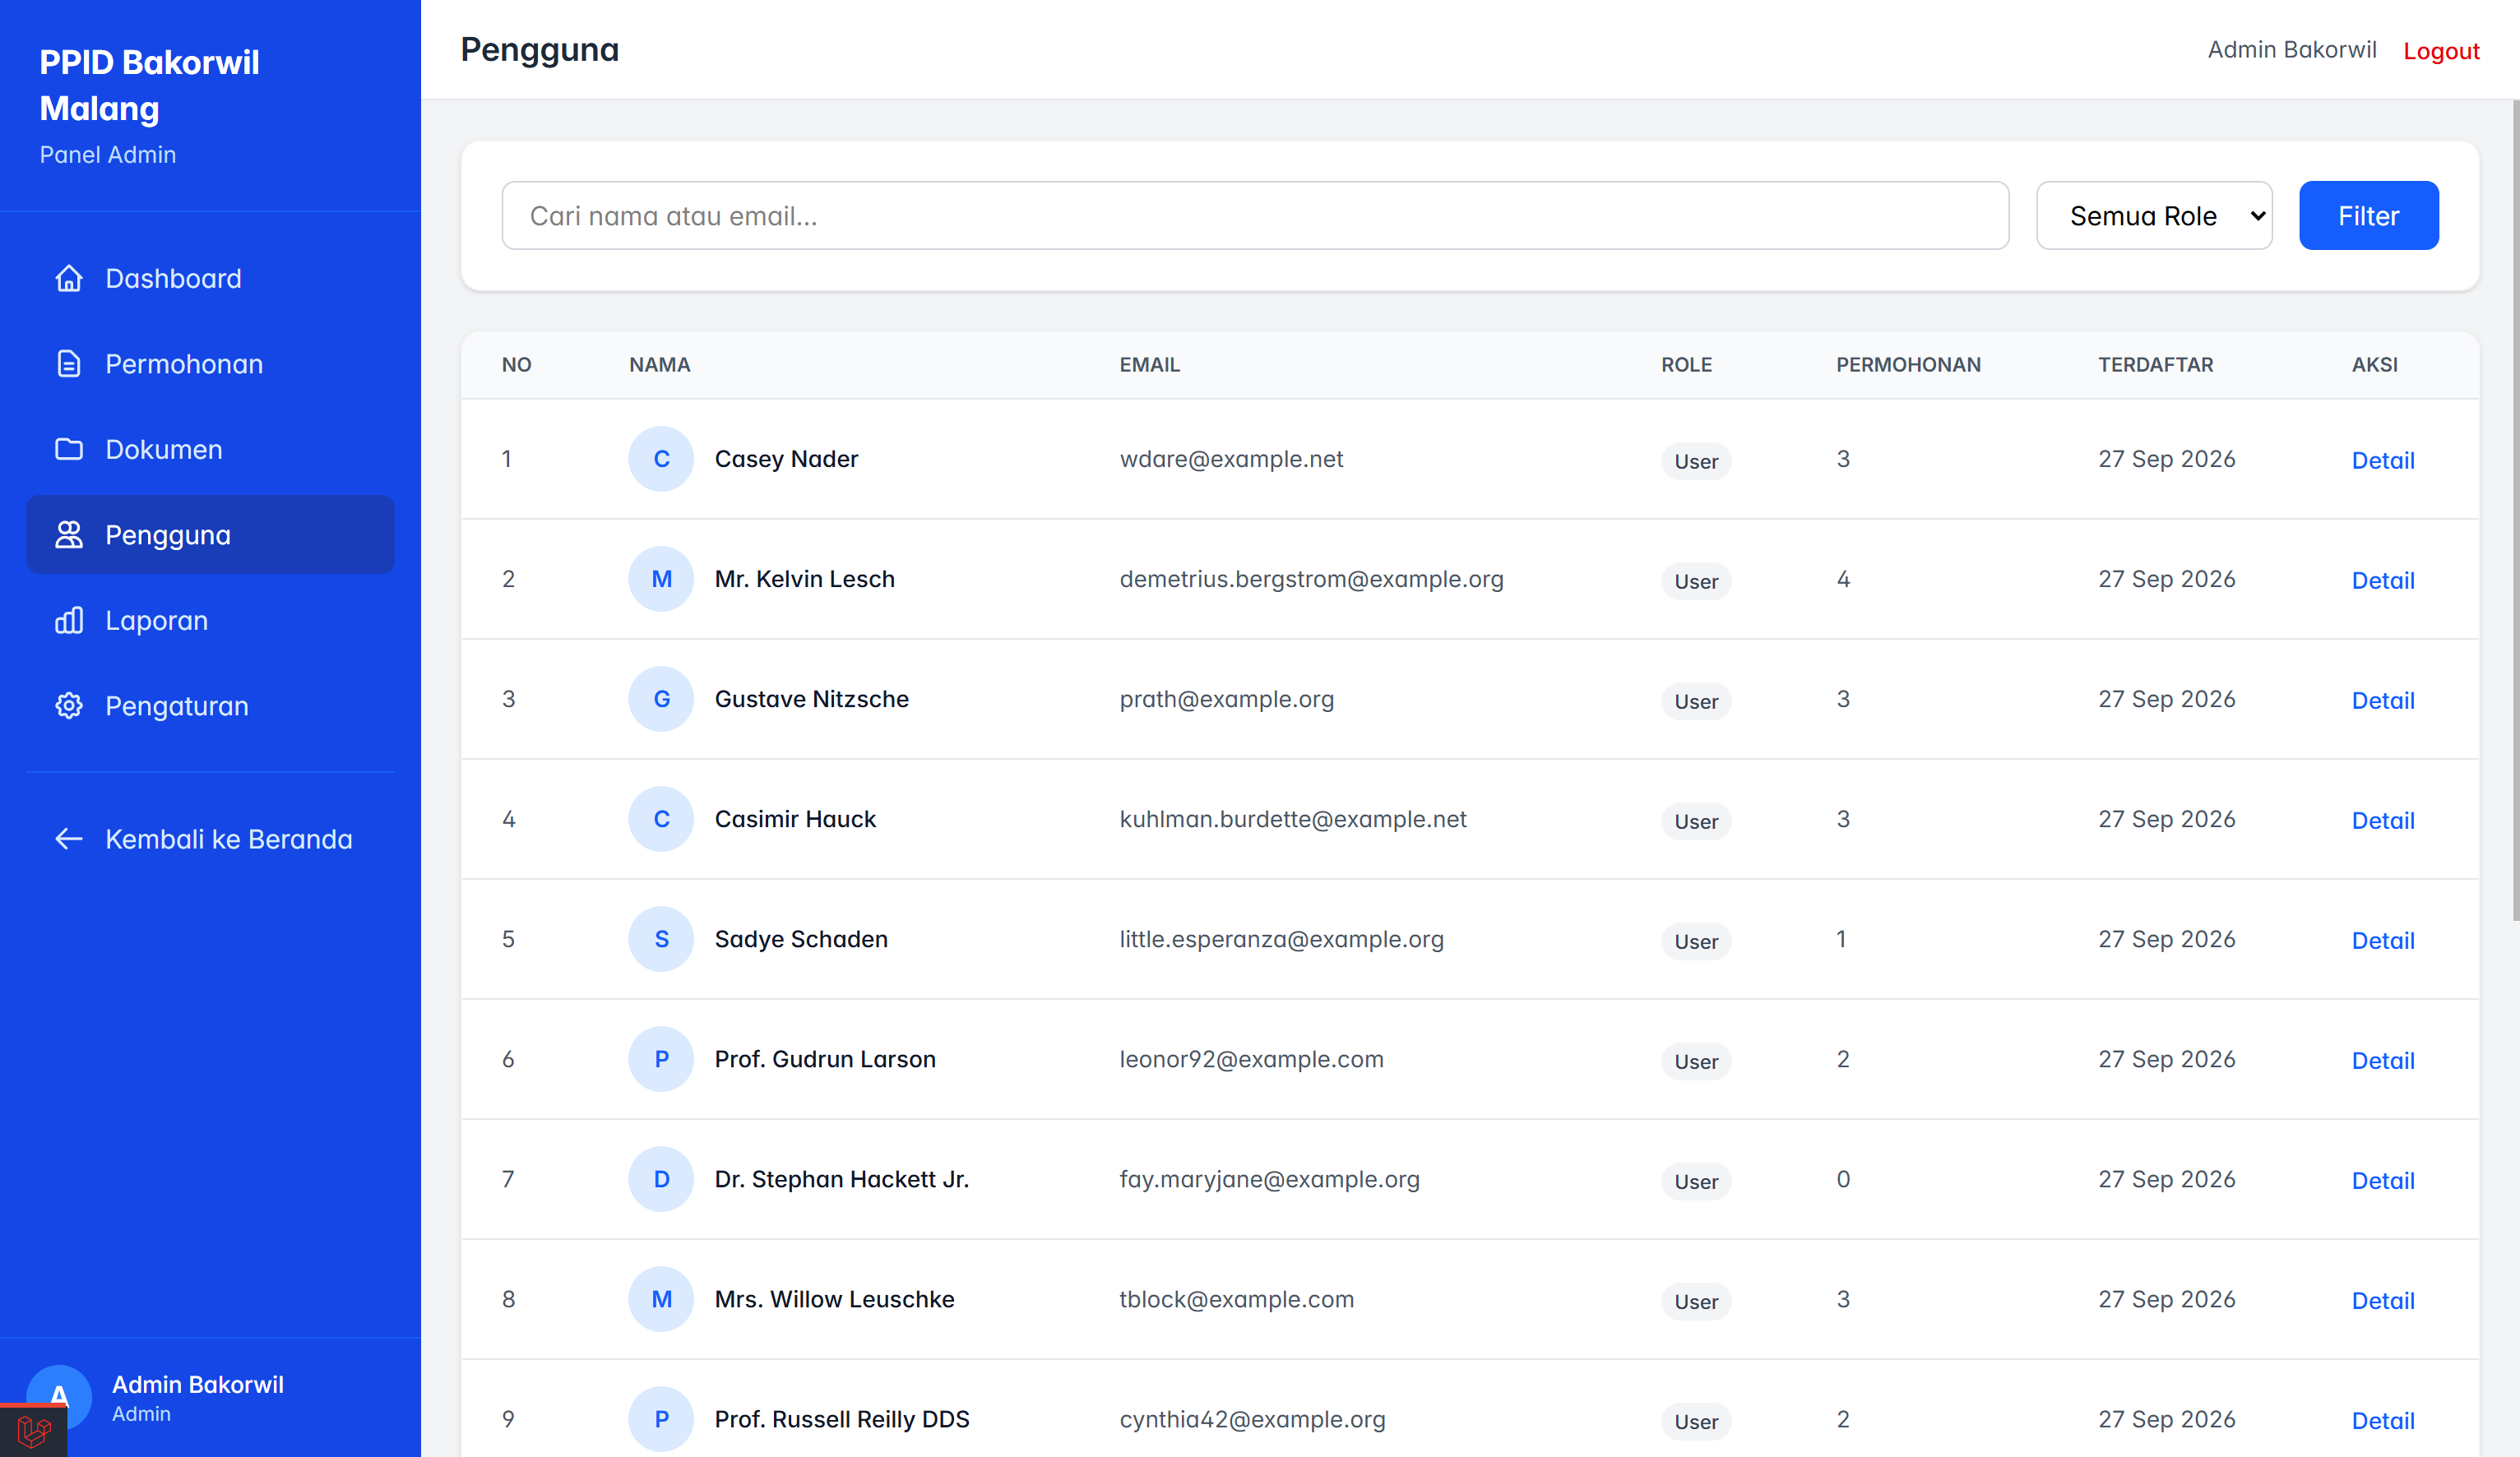The image size is (2520, 1457).
Task: Click the Dokumen folder icon
Action: point(69,449)
